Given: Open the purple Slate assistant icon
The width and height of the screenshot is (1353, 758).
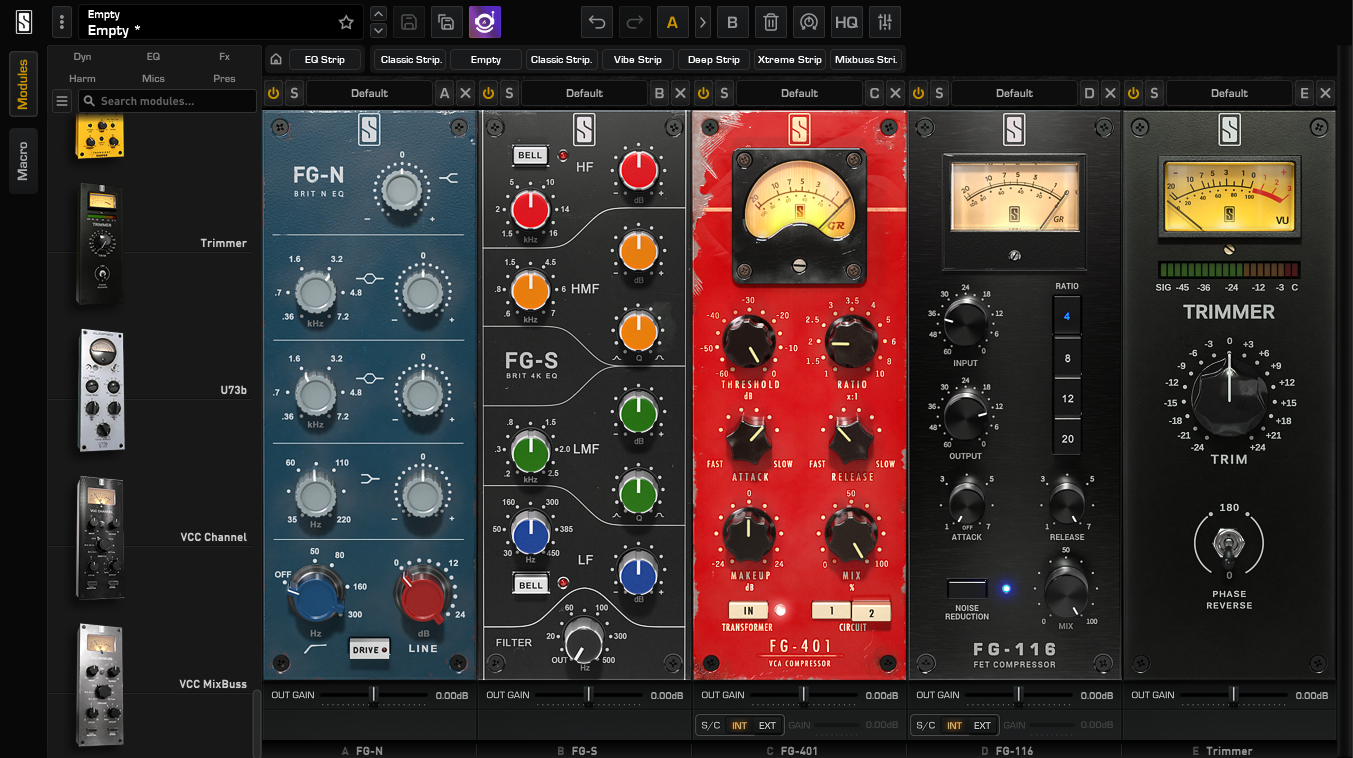Looking at the screenshot, I should (485, 22).
